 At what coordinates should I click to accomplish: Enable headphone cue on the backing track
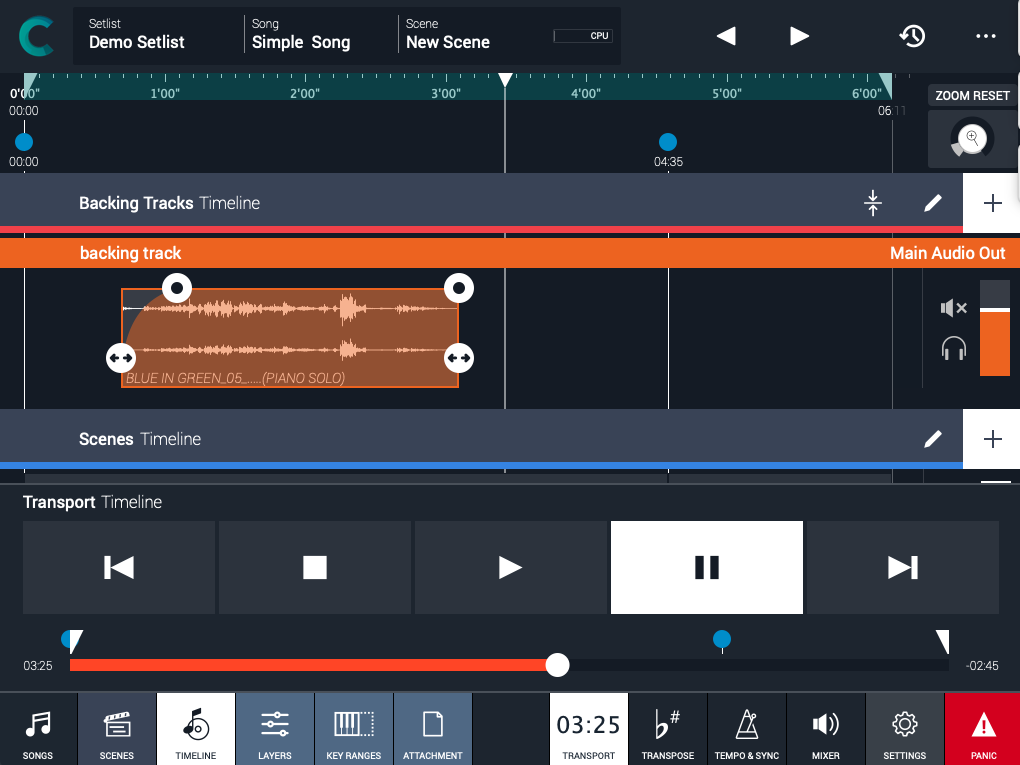[x=953, y=349]
